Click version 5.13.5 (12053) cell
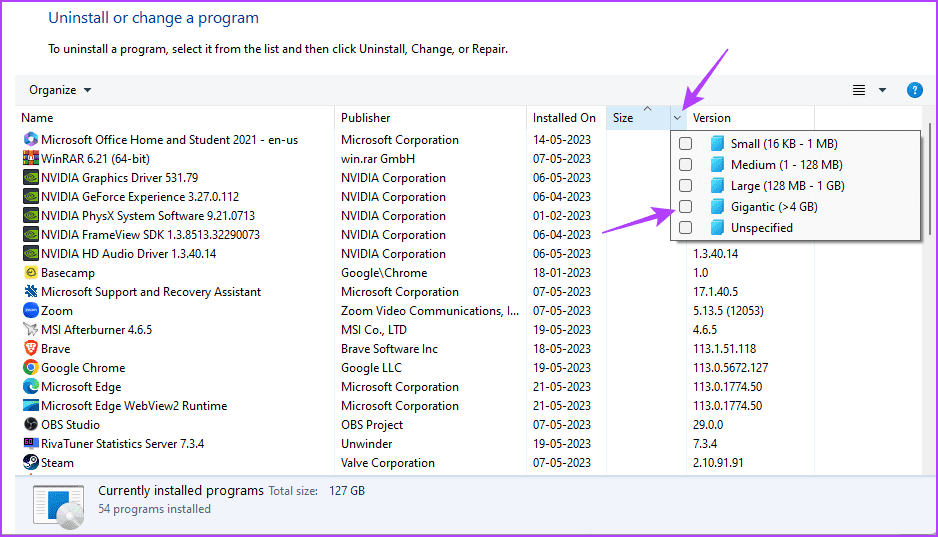Viewport: 938px width, 537px height. click(x=728, y=310)
